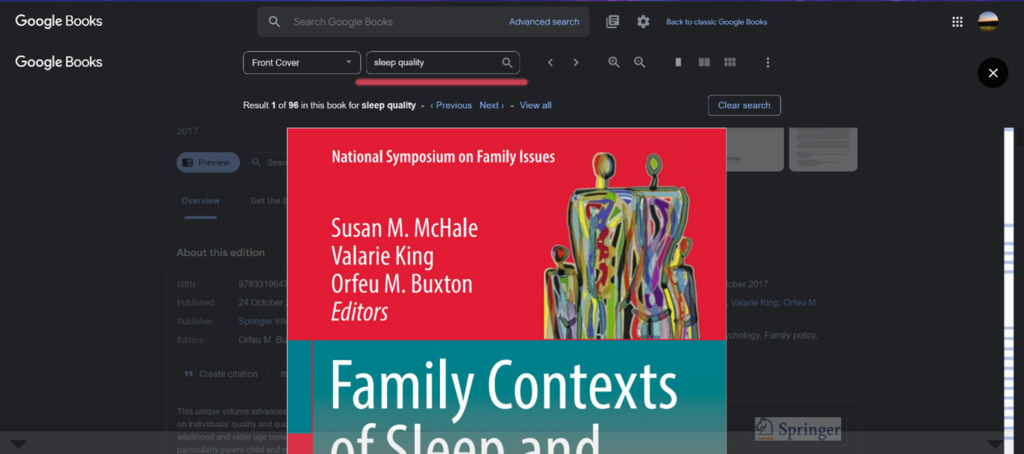Switch to thumbnail grid view

click(730, 63)
